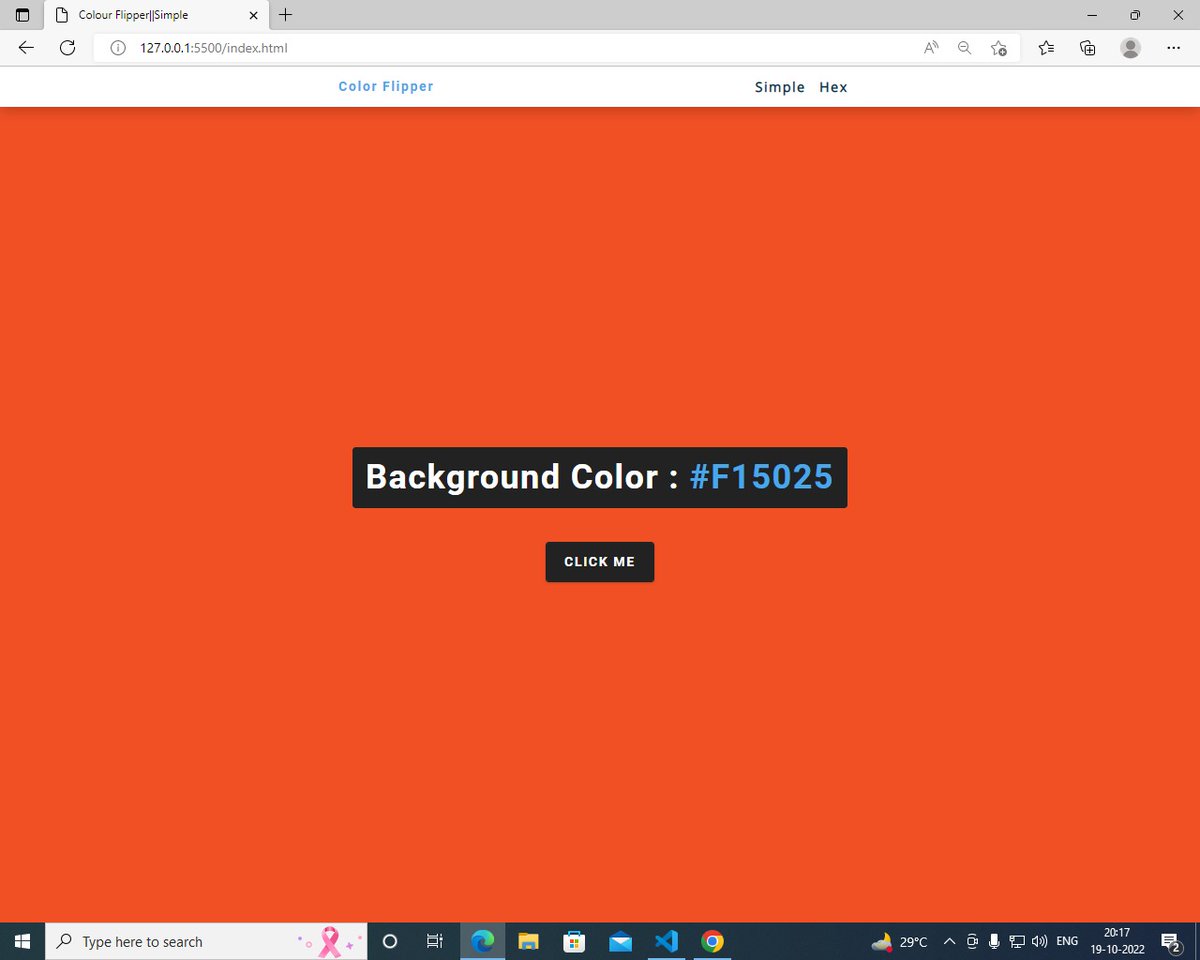Open browser profile avatar
Image resolution: width=1200 pixels, height=960 pixels.
[1131, 47]
